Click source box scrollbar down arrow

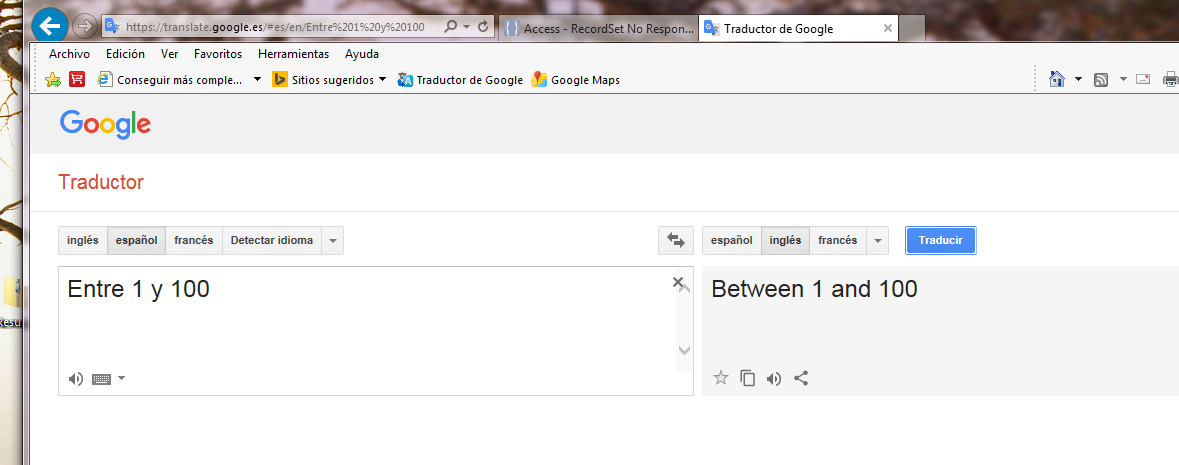click(684, 350)
